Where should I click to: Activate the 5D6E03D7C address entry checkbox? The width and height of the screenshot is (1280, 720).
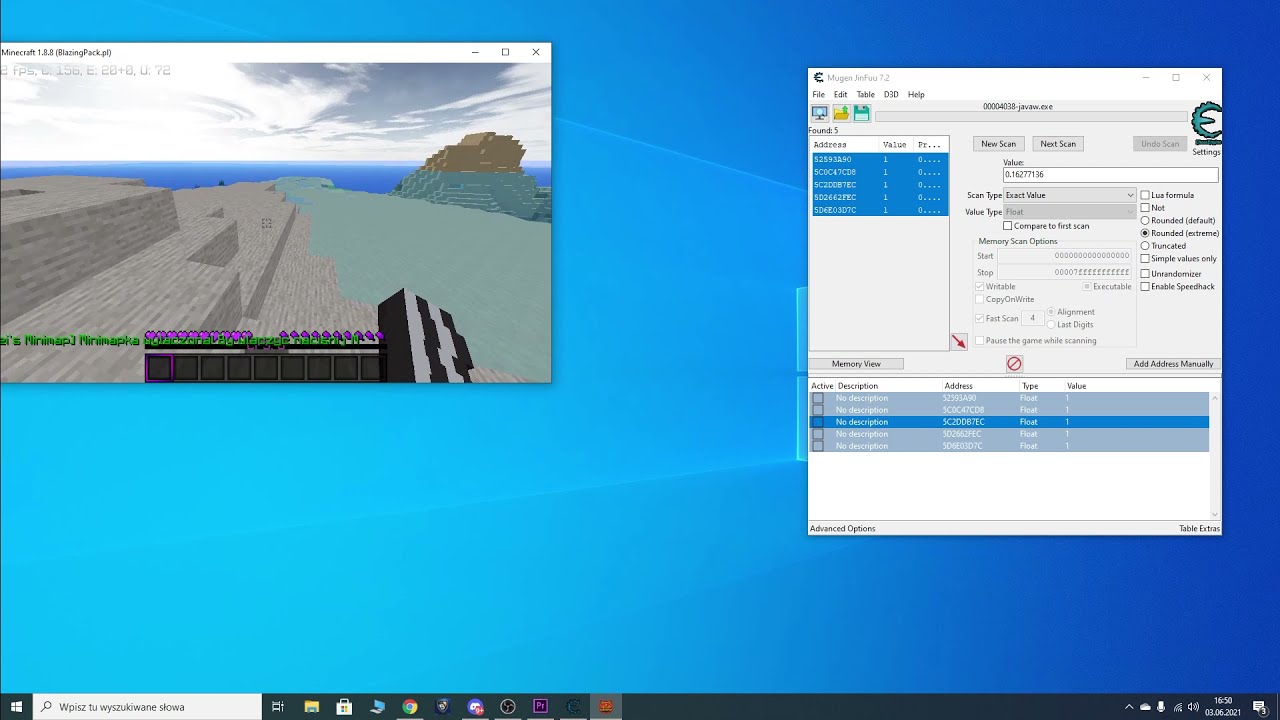coord(818,446)
